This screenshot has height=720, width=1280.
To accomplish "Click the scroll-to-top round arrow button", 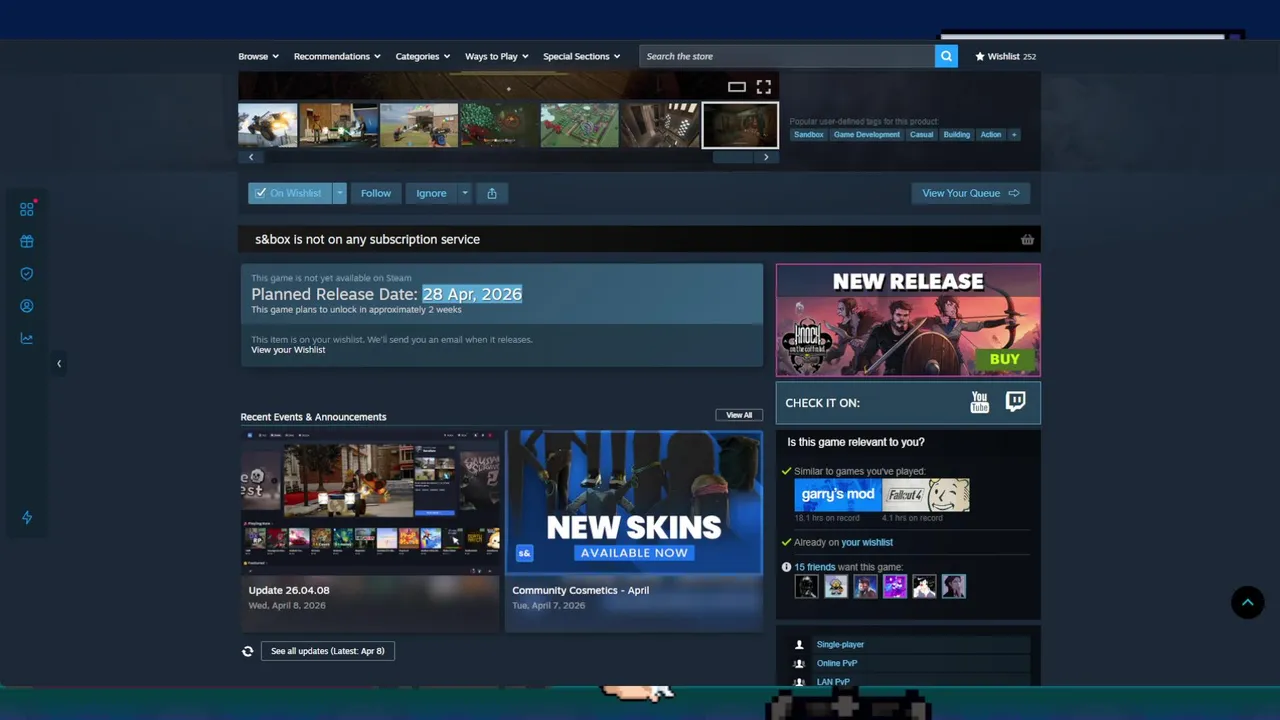I will click(x=1247, y=602).
